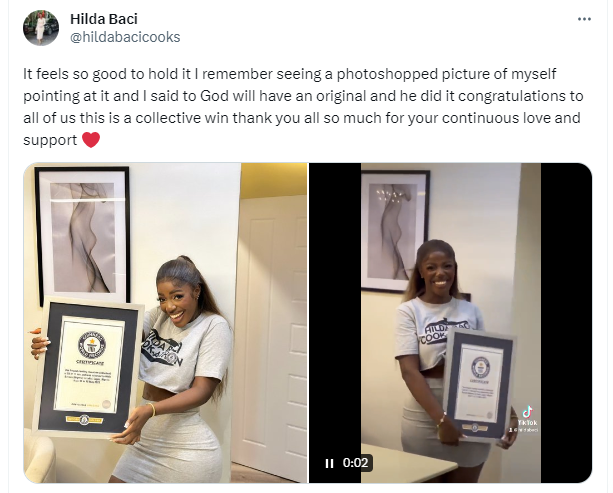This screenshot has height=493, width=613.
Task: Click the TikTok username watermark text
Action: (523, 430)
